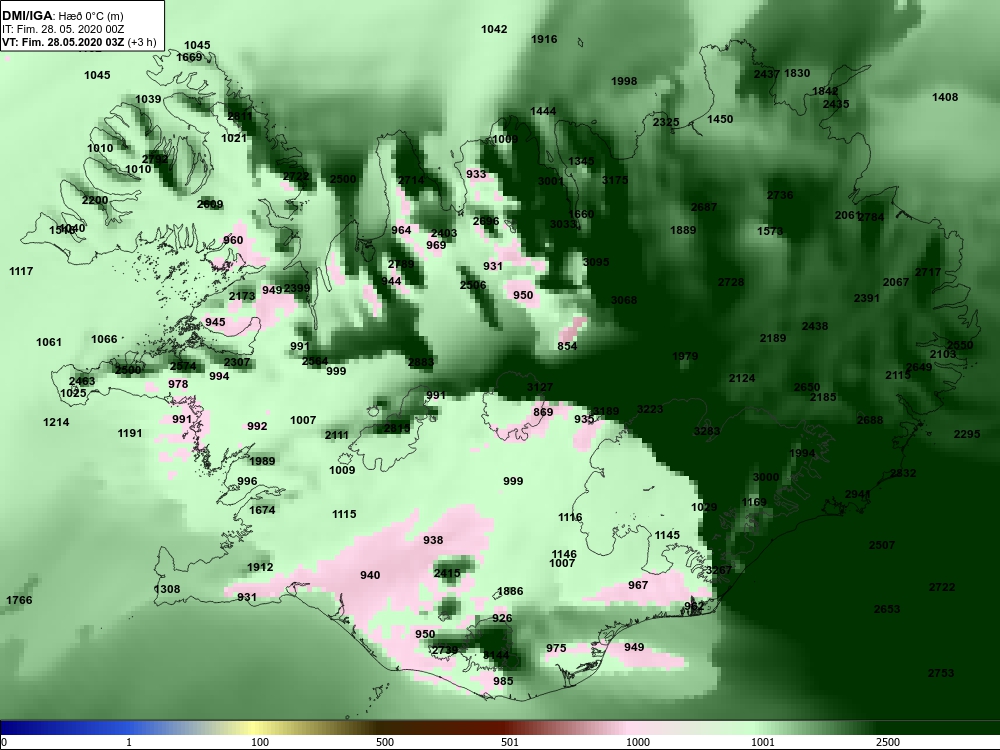Click the map value 854
The width and height of the screenshot is (1000, 750).
click(x=567, y=346)
